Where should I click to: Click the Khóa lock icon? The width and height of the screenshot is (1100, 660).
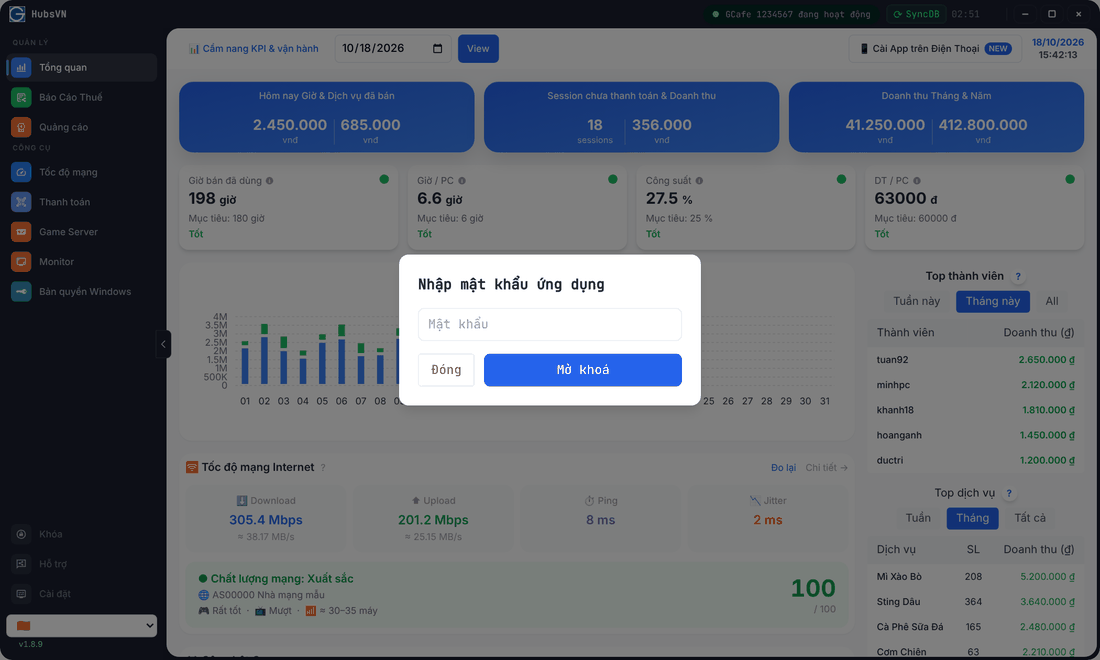[21, 534]
